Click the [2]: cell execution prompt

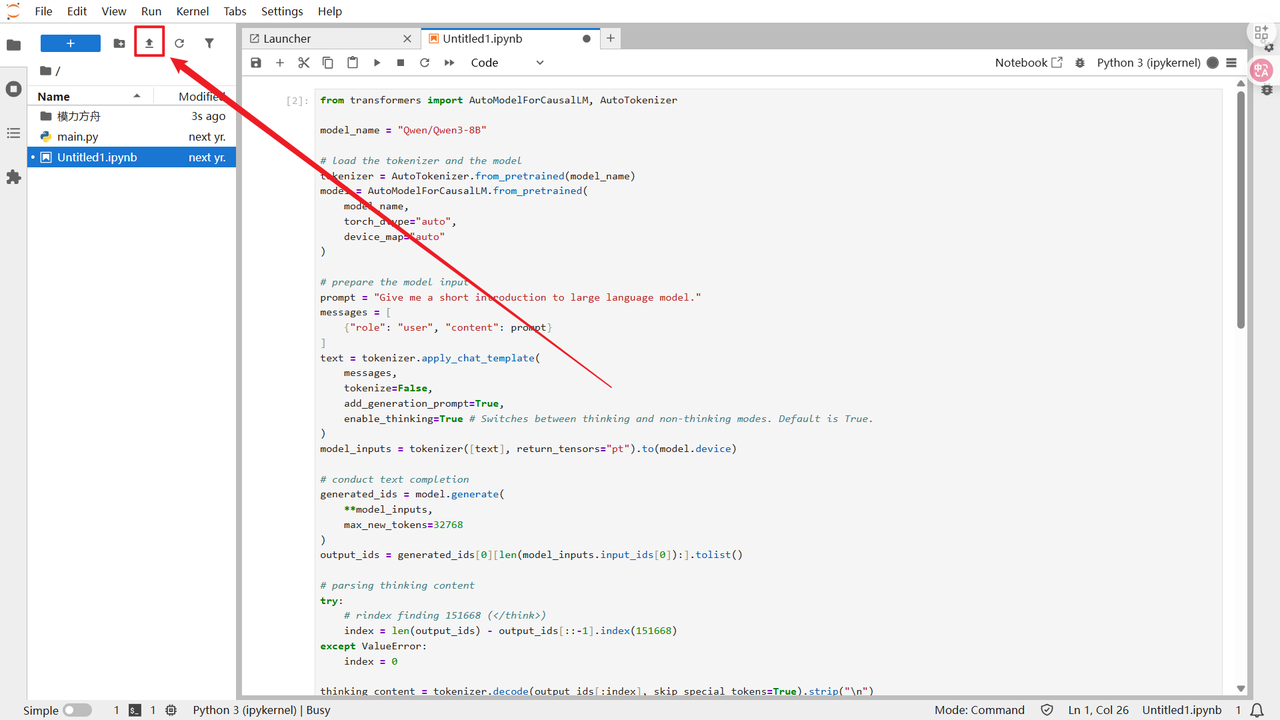[298, 100]
